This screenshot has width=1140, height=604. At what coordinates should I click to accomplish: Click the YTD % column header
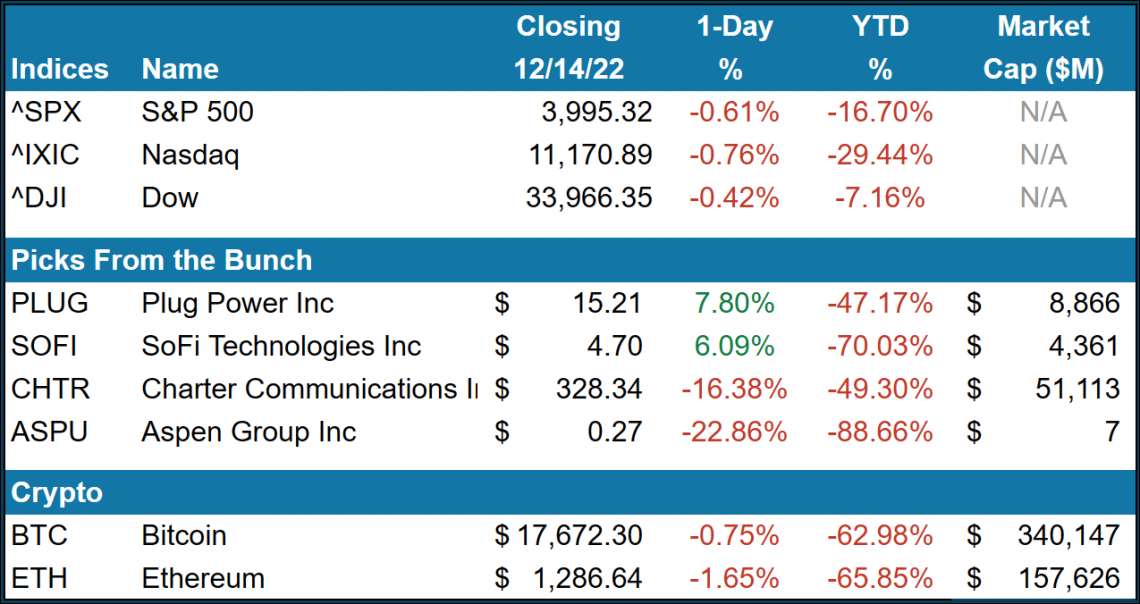click(880, 47)
